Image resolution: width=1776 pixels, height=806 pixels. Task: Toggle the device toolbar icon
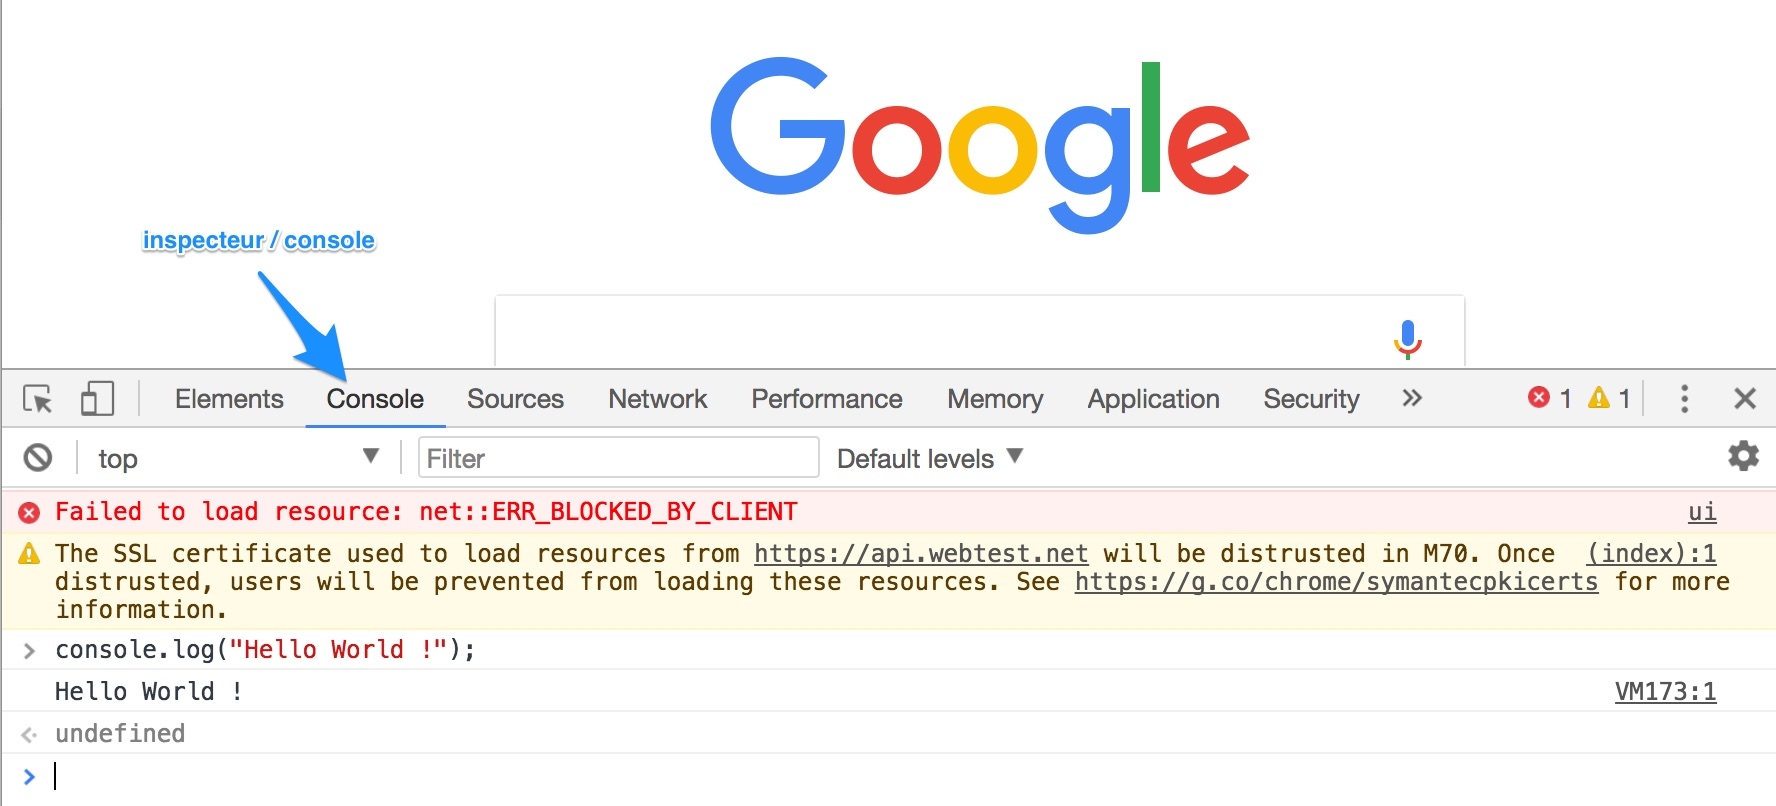97,399
